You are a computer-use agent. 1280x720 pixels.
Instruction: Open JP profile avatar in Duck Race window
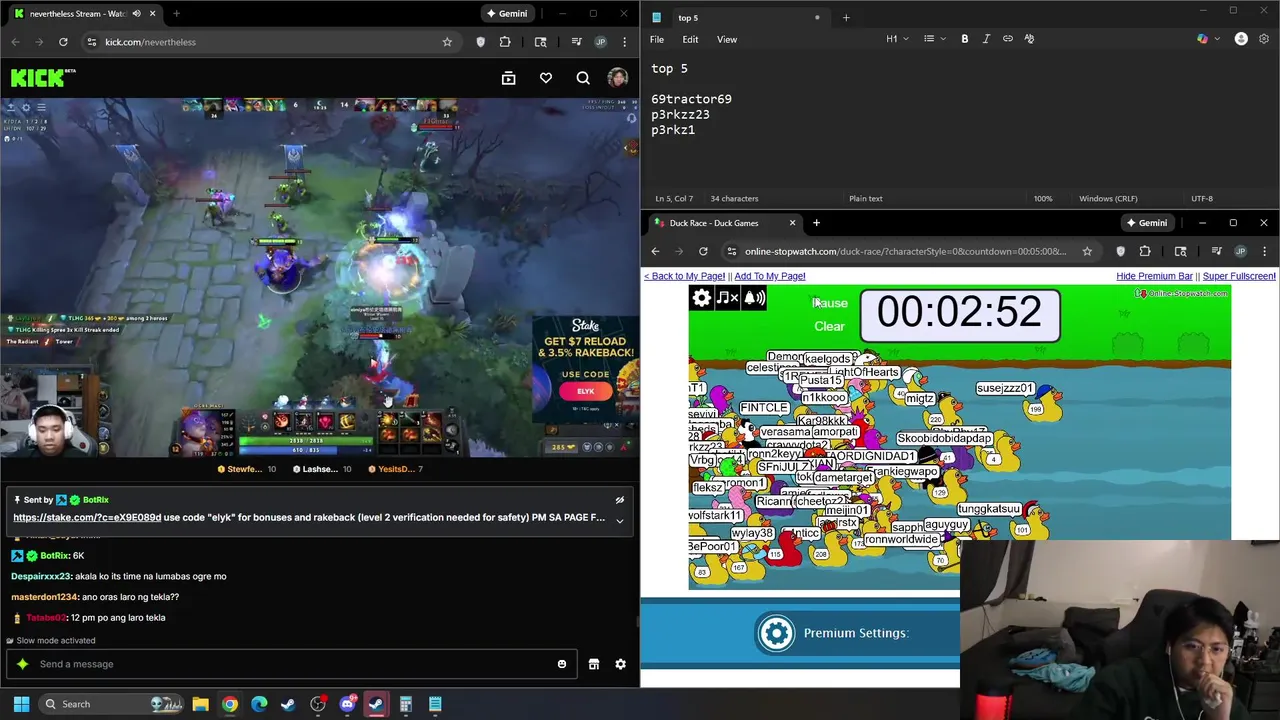point(1240,251)
